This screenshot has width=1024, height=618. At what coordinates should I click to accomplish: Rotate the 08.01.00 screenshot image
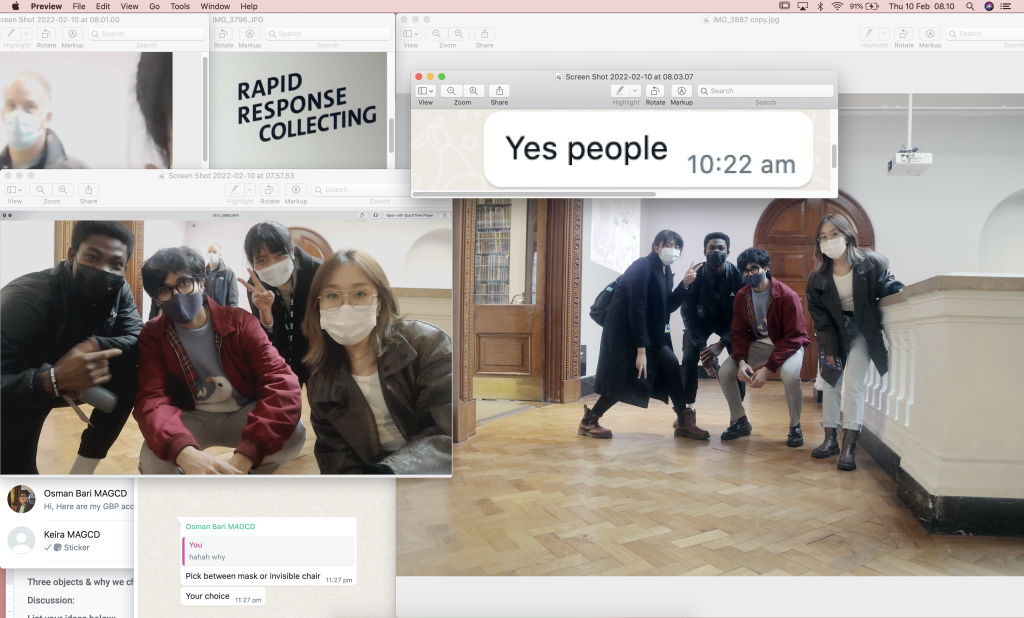coord(46,33)
